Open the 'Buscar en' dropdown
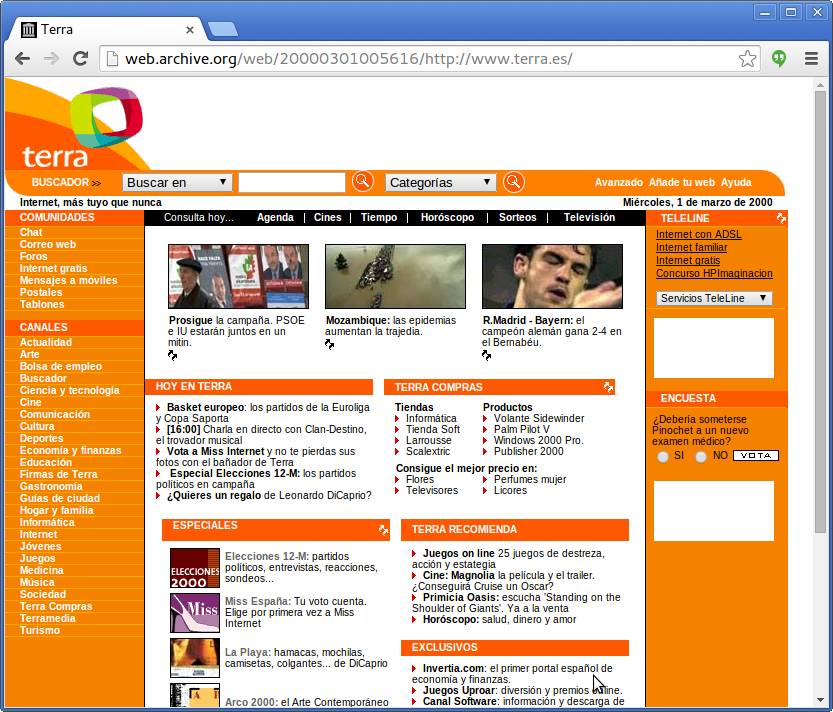Image resolution: width=833 pixels, height=712 pixels. coord(177,182)
